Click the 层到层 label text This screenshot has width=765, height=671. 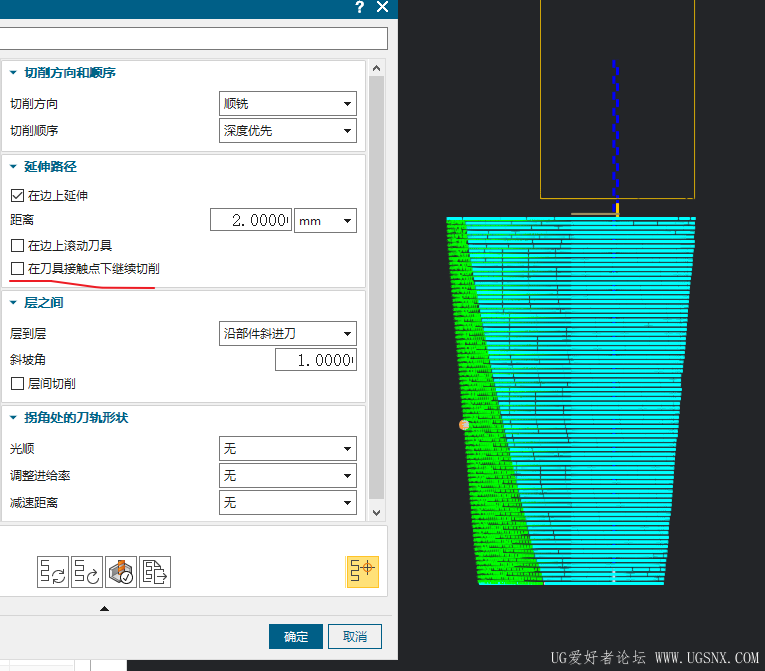[28, 334]
